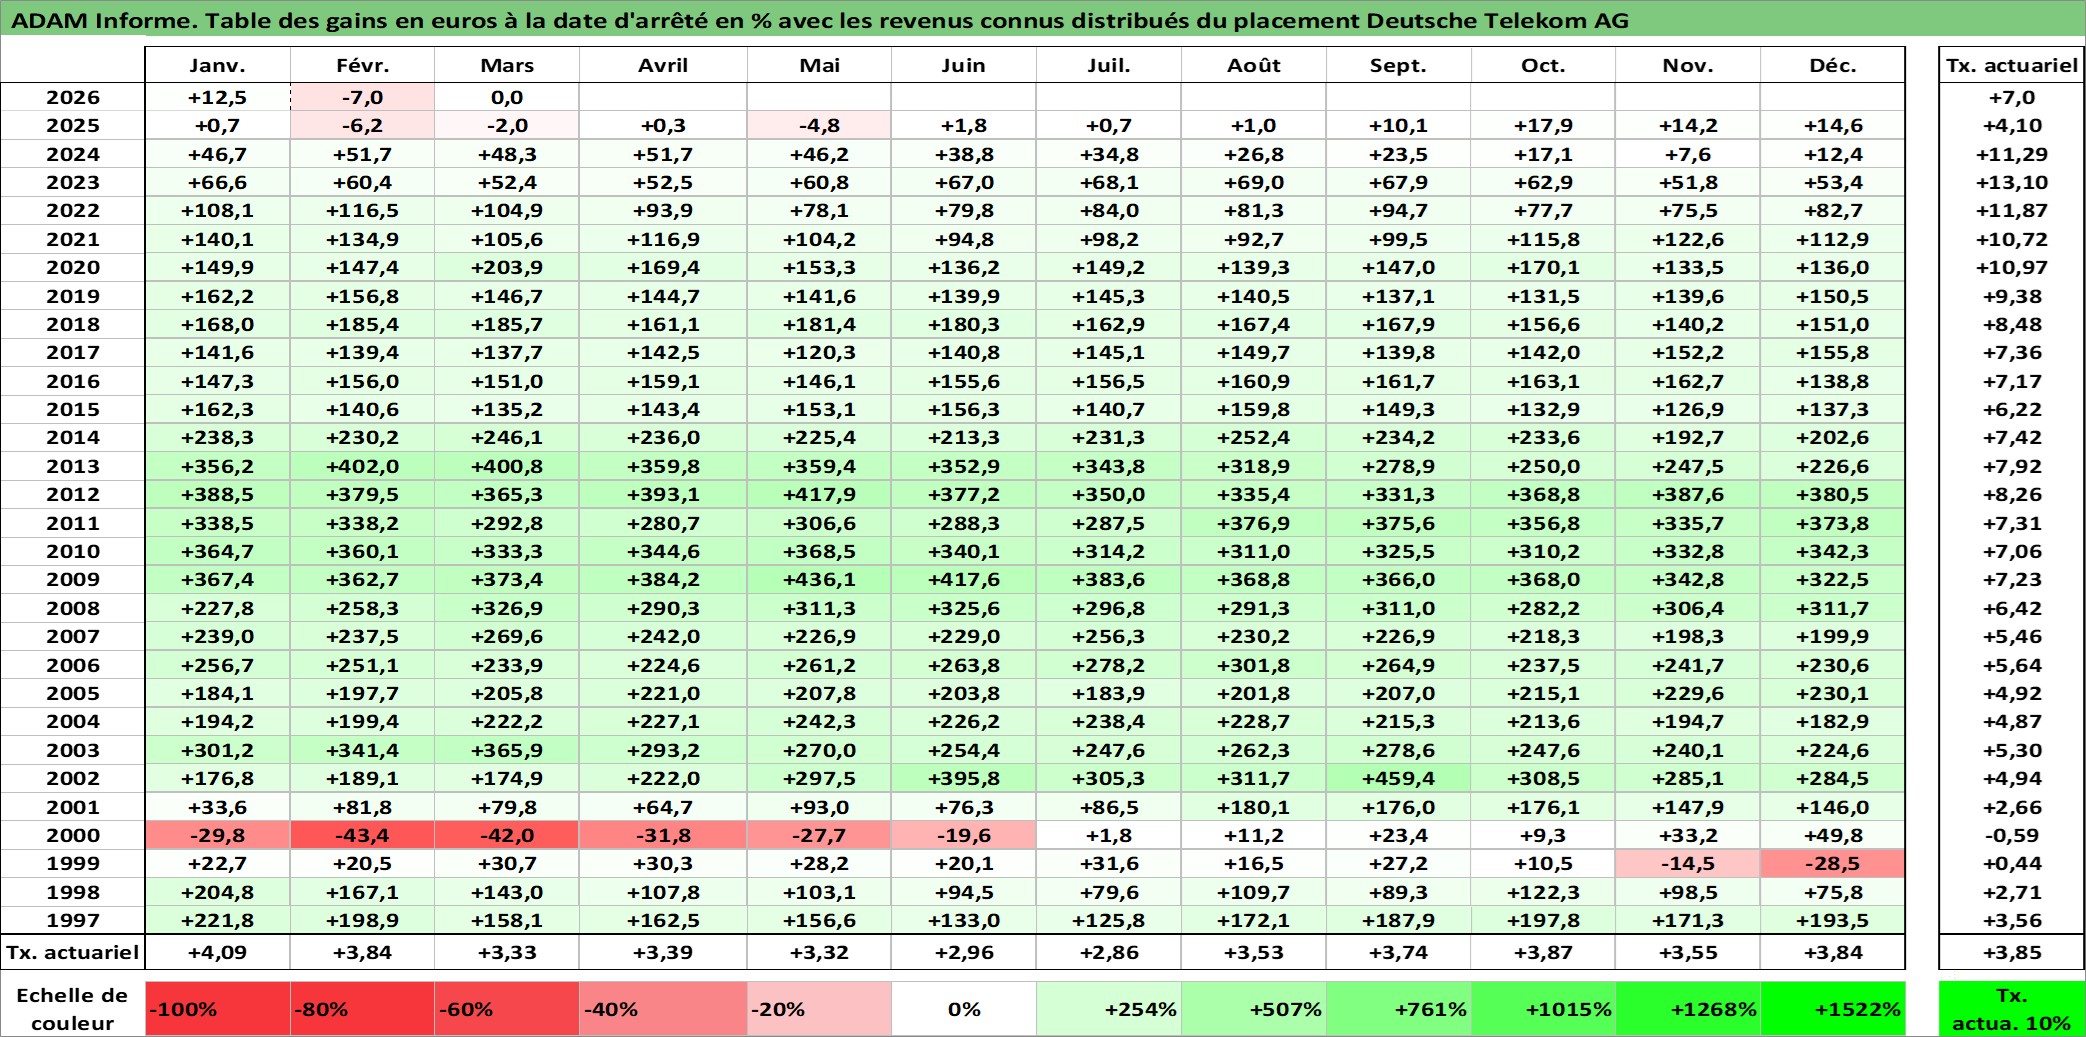Viewport: 2086px width, 1037px height.
Task: Select the +2,86 rate under Juil.
Action: click(1109, 952)
